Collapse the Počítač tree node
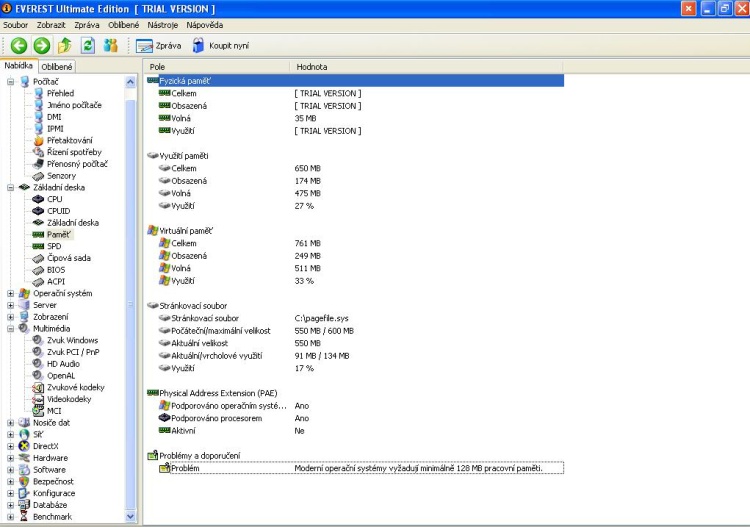The image size is (750, 527). pyautogui.click(x=11, y=82)
